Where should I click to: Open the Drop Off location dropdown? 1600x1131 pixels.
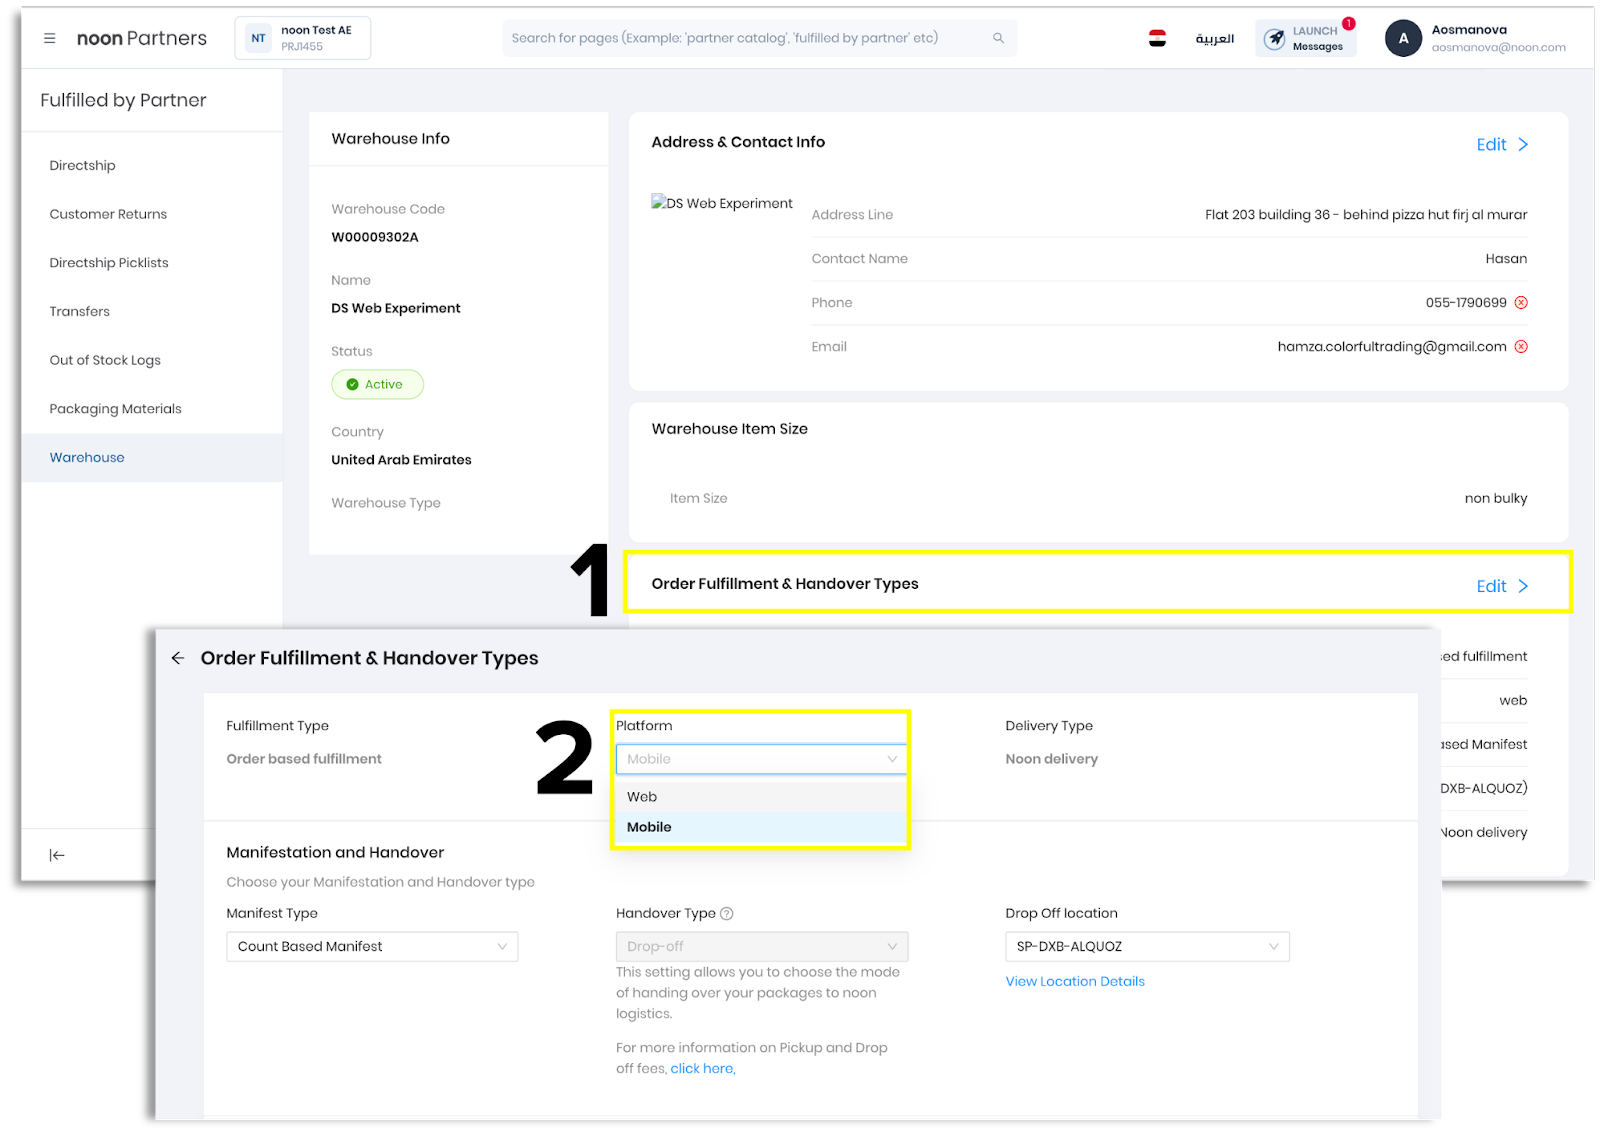pyautogui.click(x=1147, y=947)
